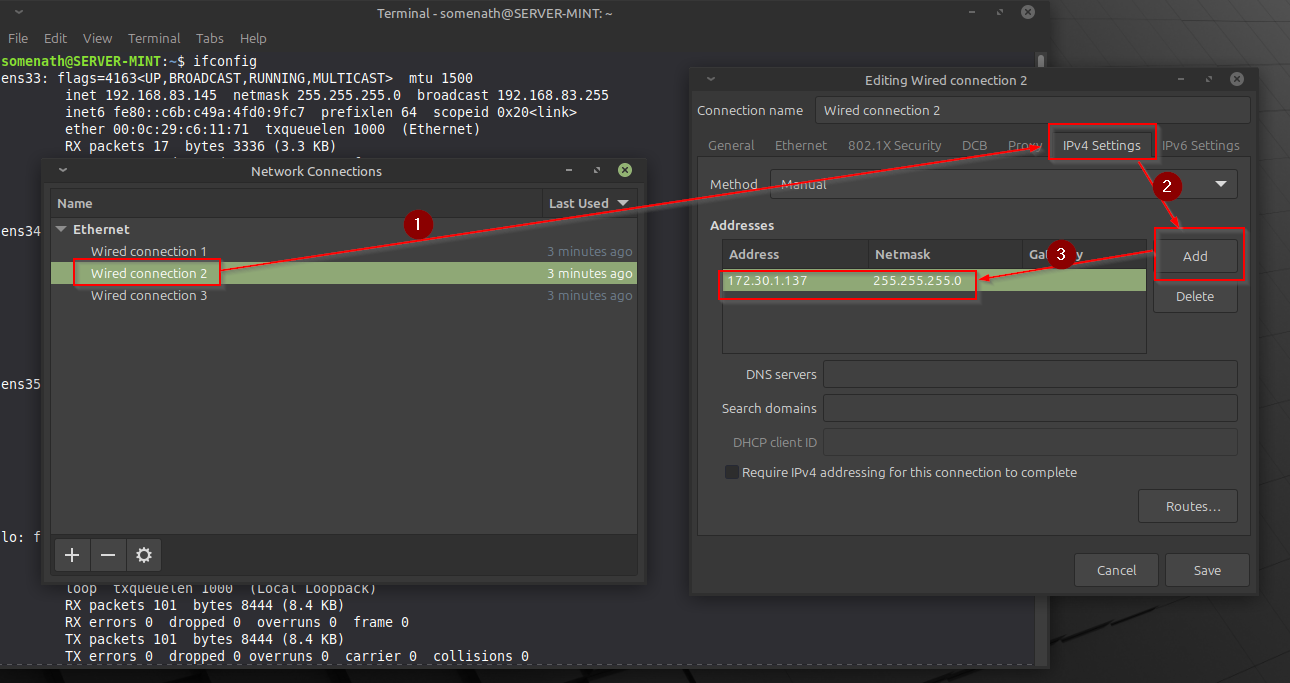The image size is (1290, 683).
Task: Switch to the IPv4 Settings tab
Action: coord(1101,145)
